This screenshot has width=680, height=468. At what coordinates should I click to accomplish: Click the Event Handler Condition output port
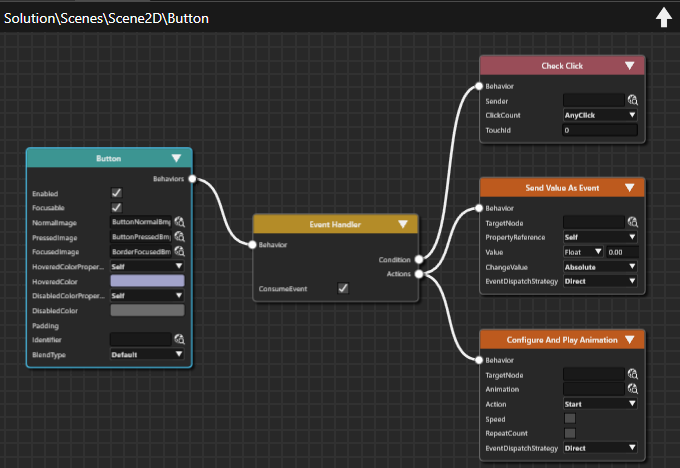pos(419,259)
